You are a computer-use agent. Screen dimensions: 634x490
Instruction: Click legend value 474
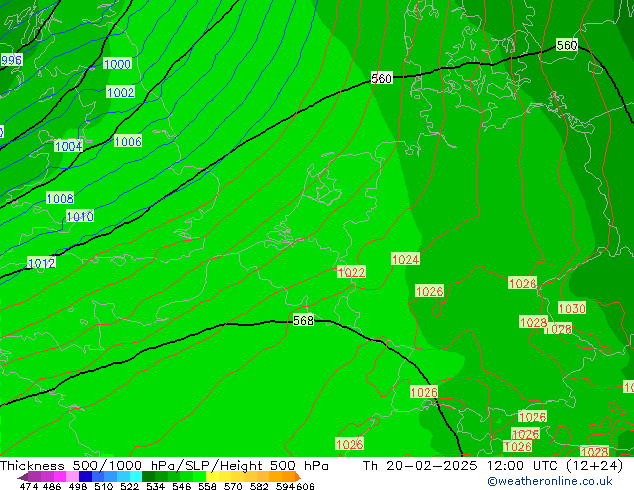pos(29,486)
